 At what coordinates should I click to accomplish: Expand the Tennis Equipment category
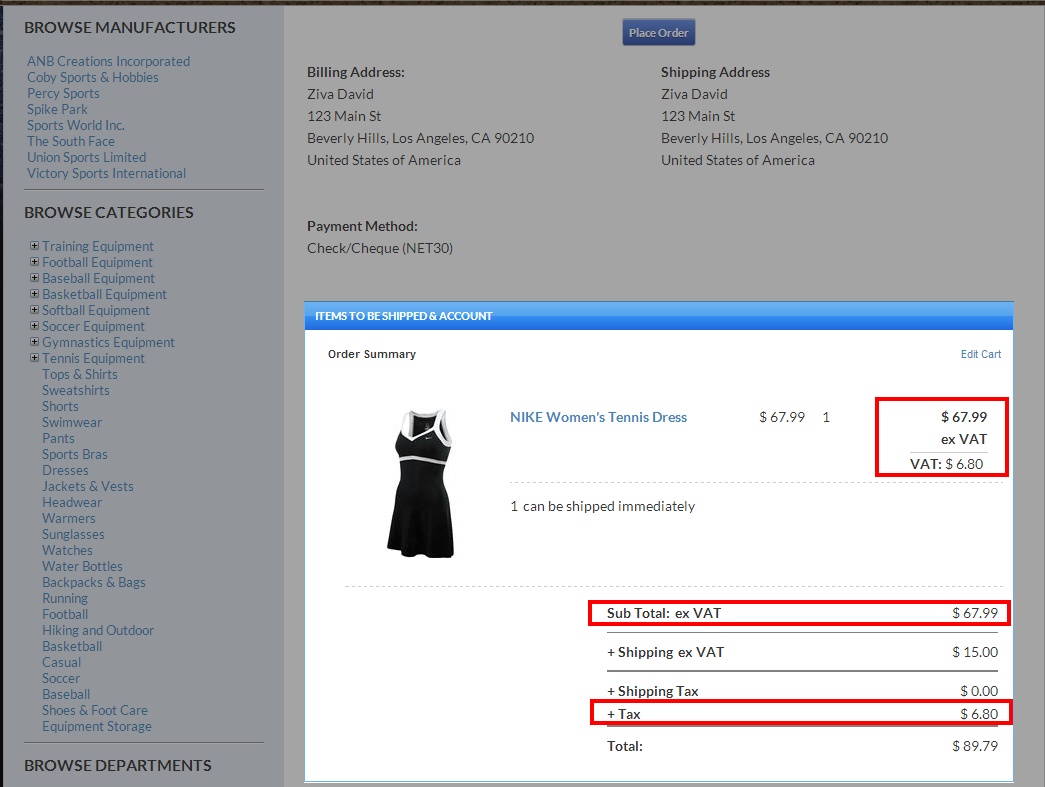click(x=34, y=358)
